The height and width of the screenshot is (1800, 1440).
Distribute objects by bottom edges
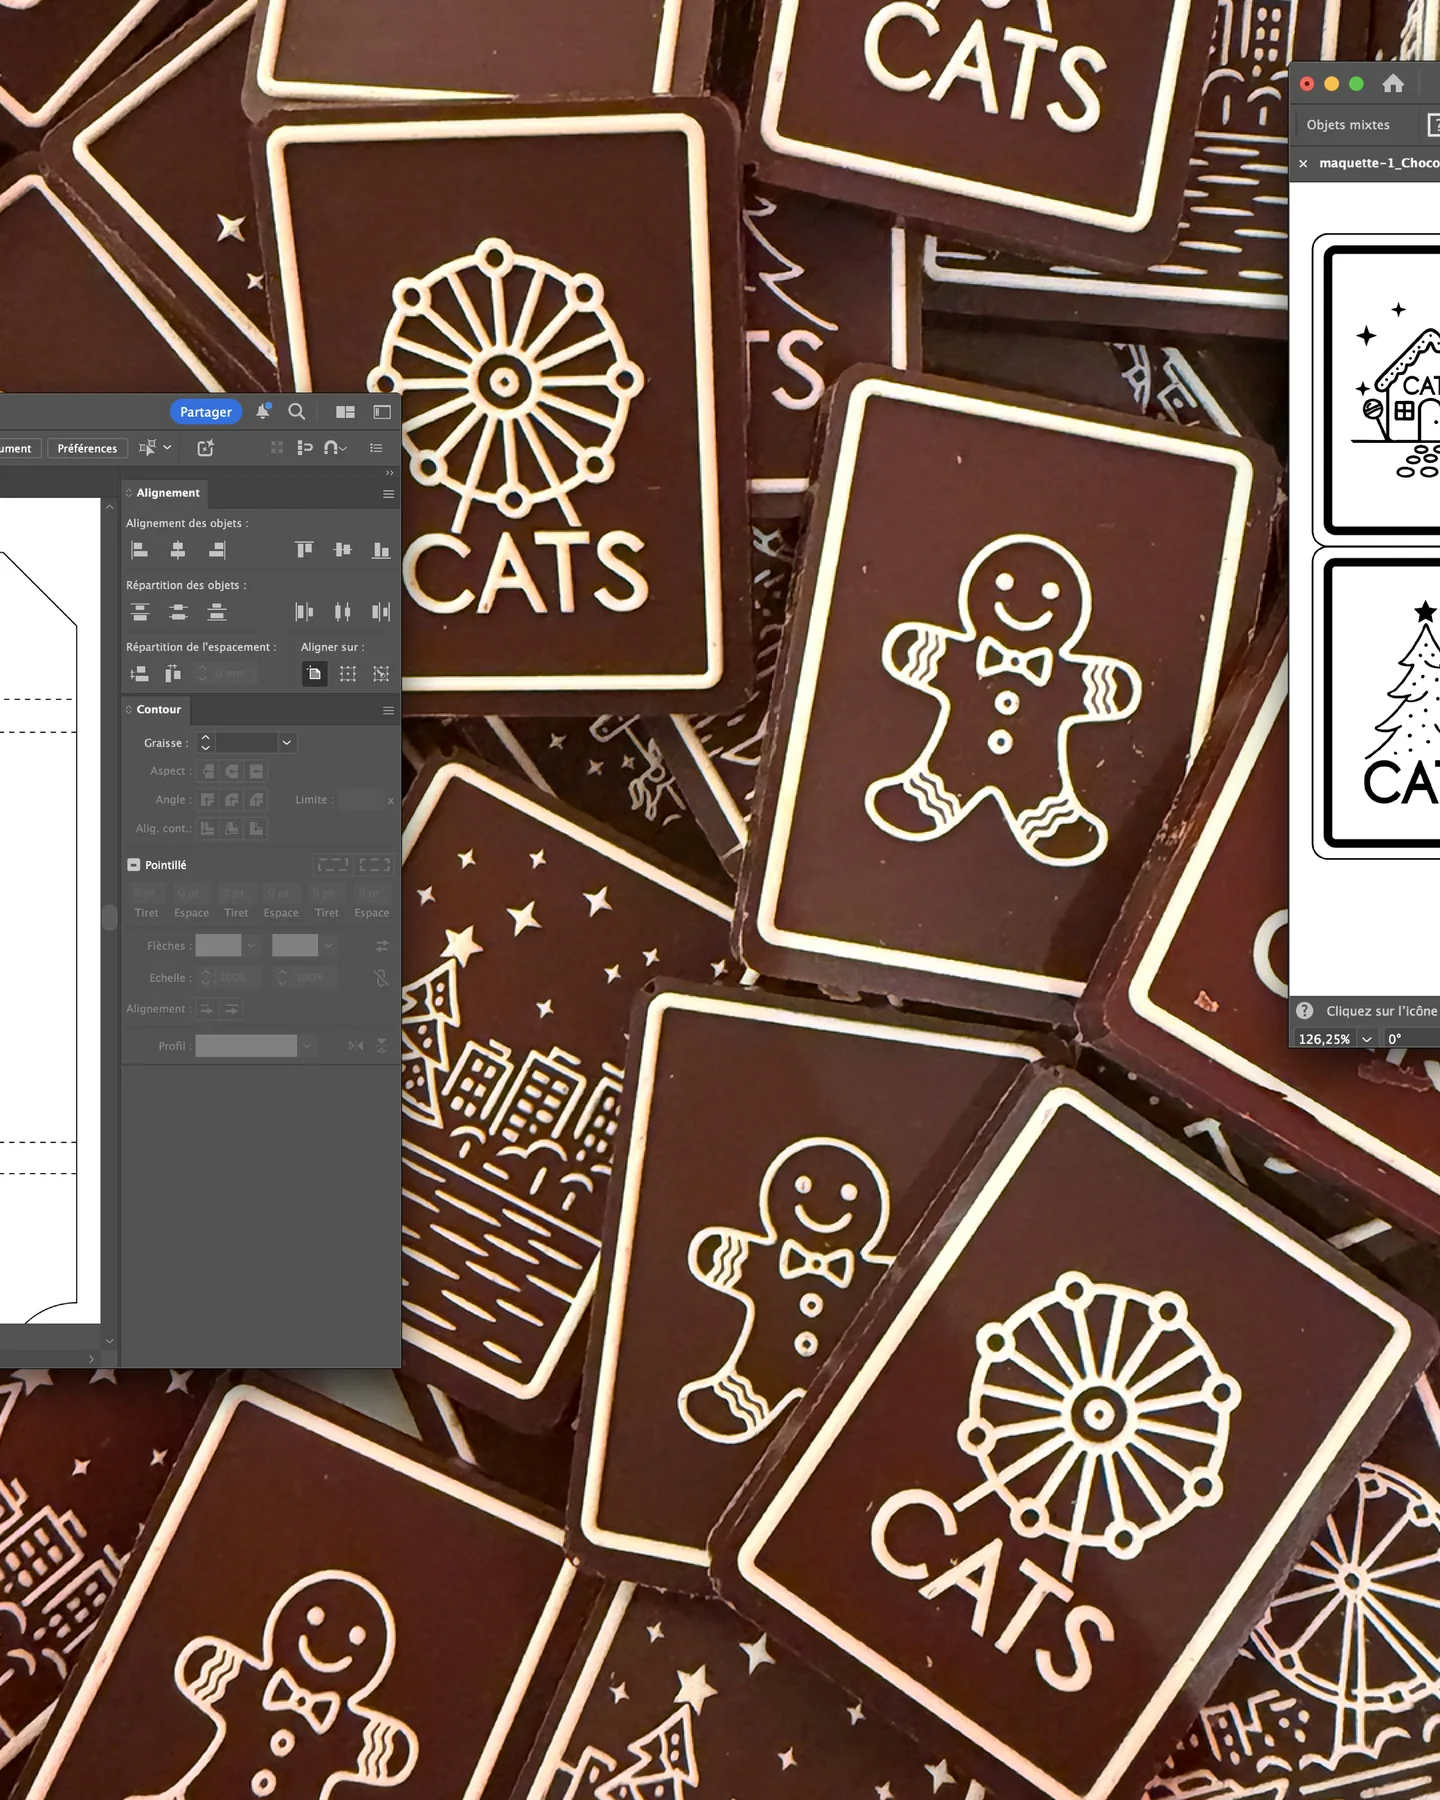click(x=217, y=612)
